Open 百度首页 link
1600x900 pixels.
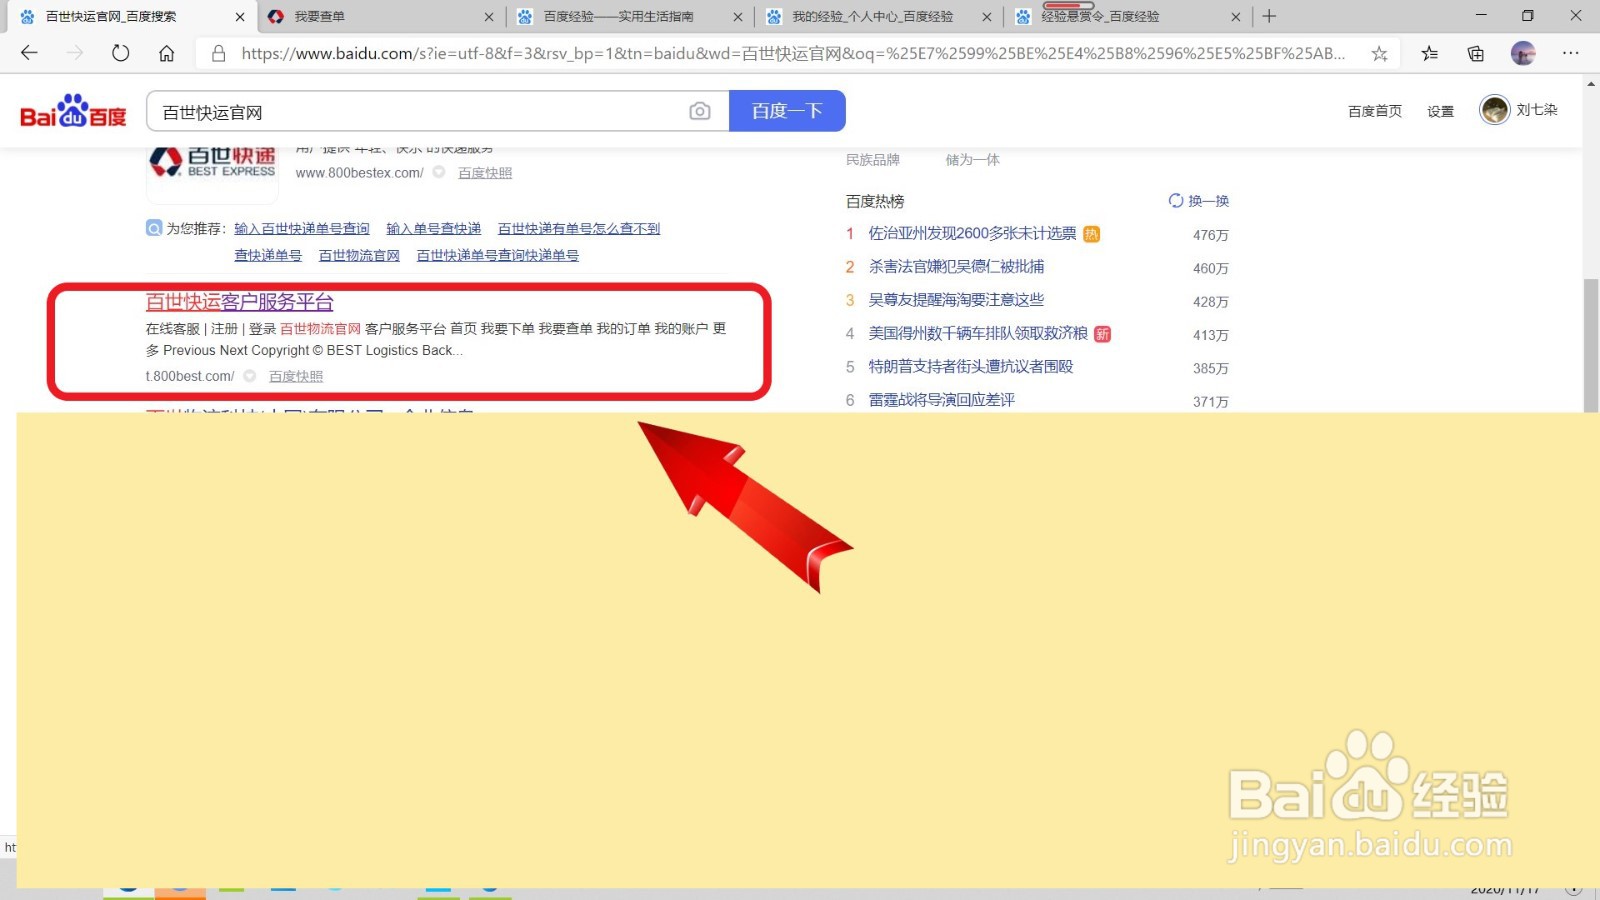[1375, 111]
